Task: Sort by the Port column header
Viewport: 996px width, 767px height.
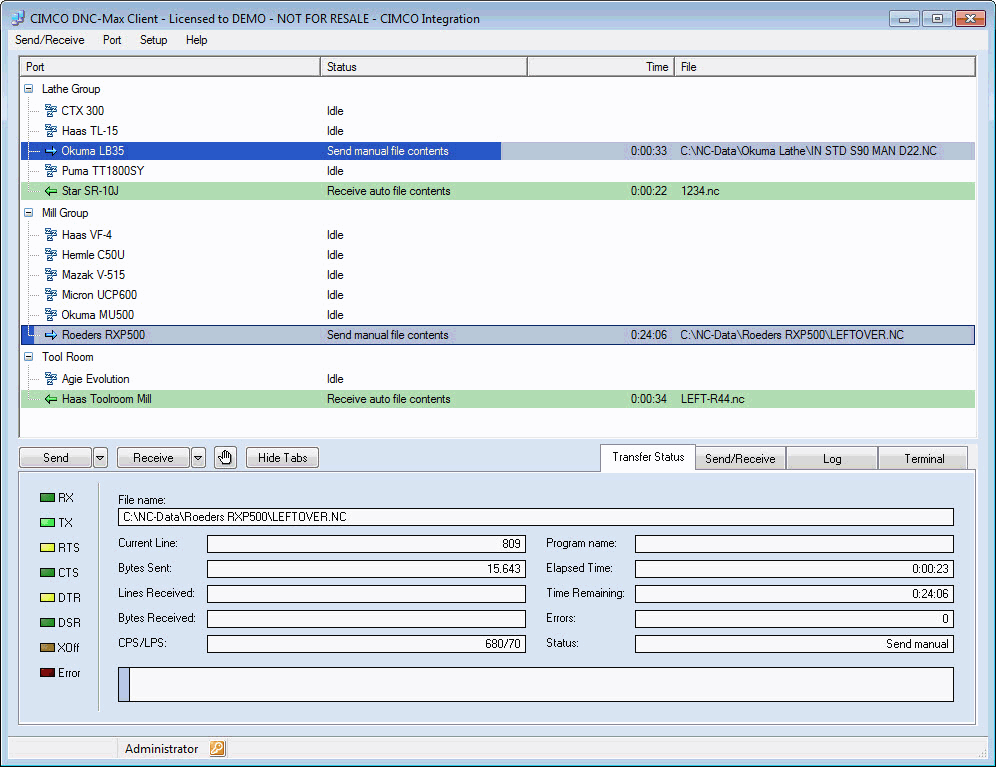Action: click(170, 67)
